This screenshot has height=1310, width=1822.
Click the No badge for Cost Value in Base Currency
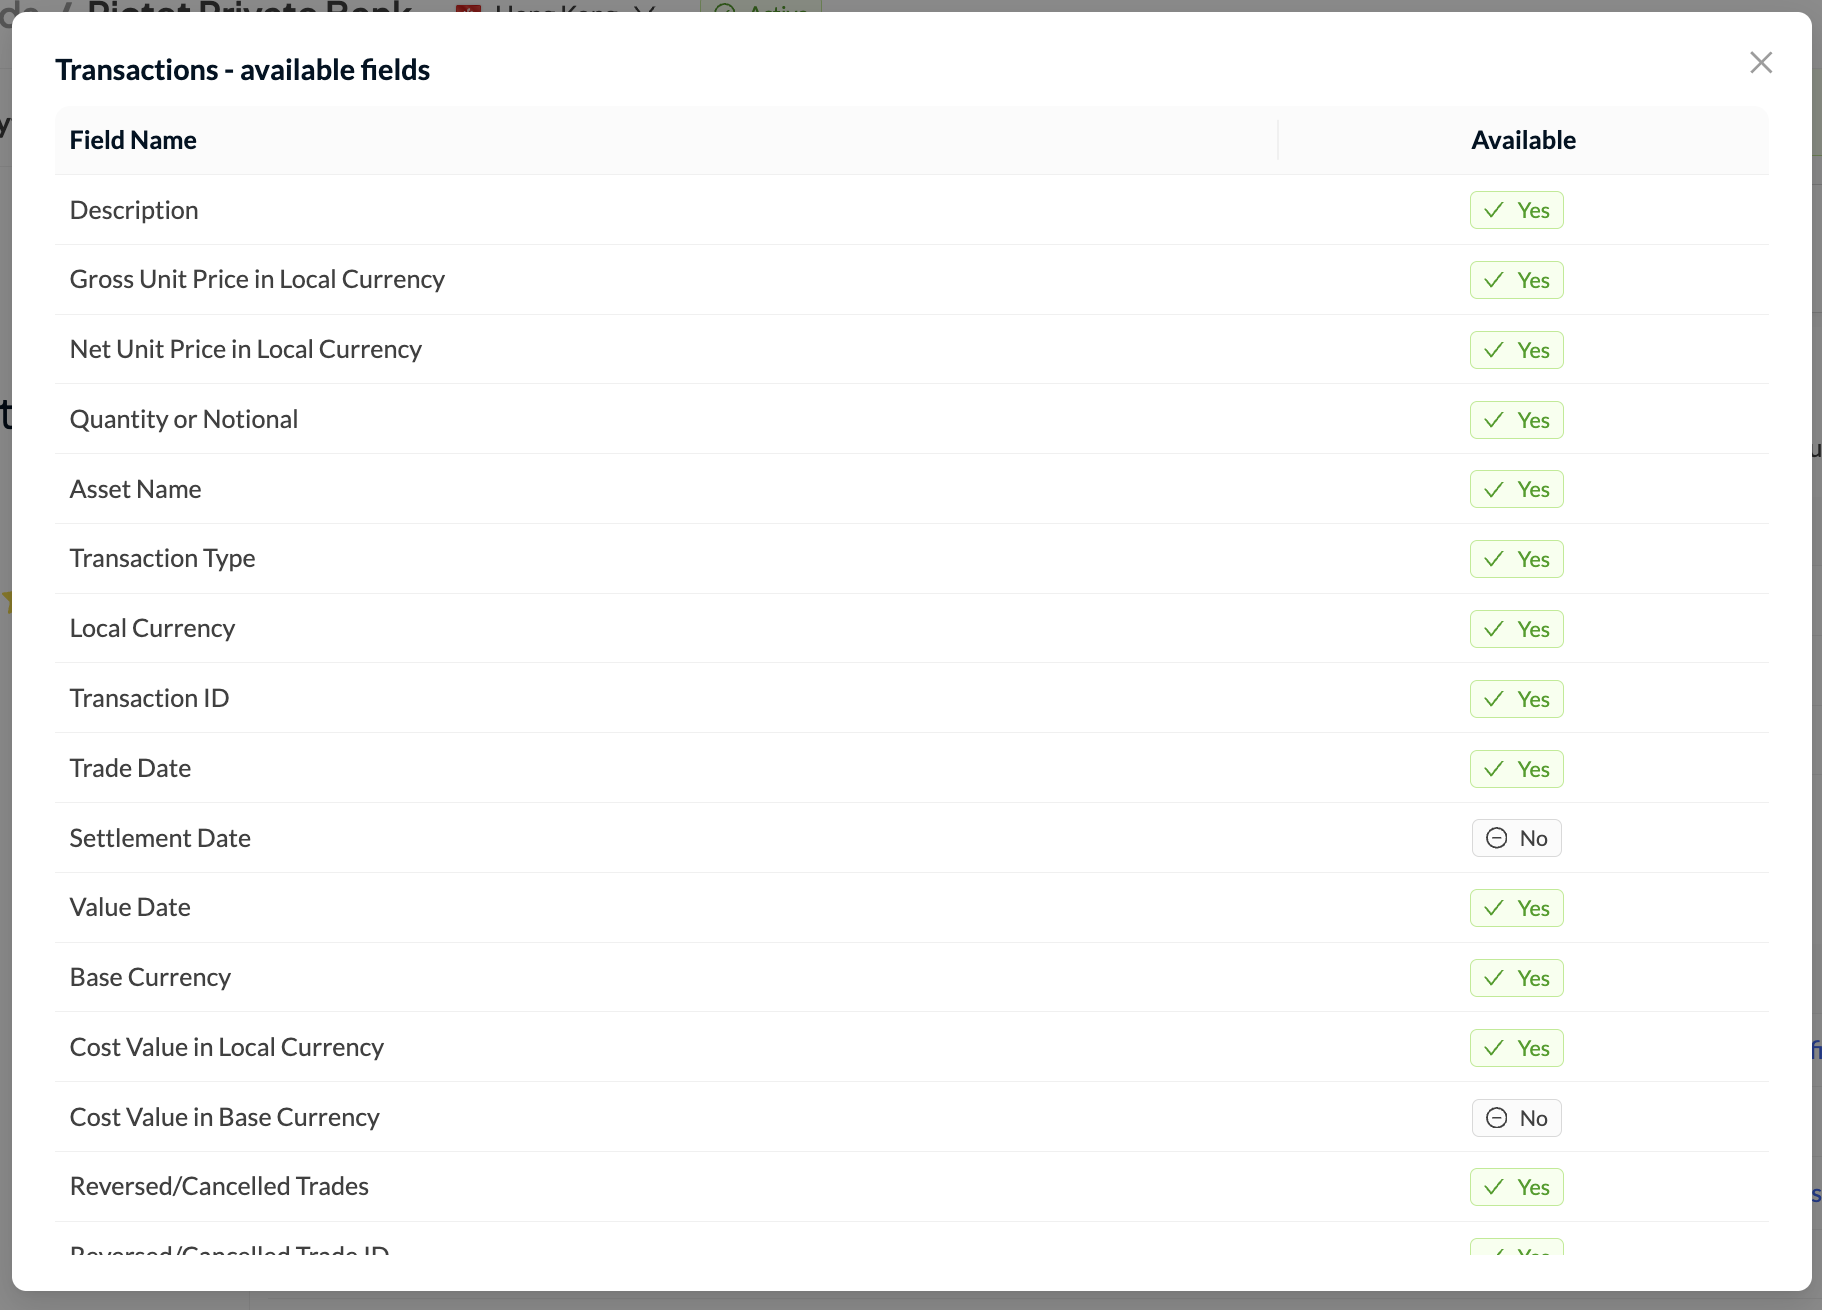point(1516,1118)
